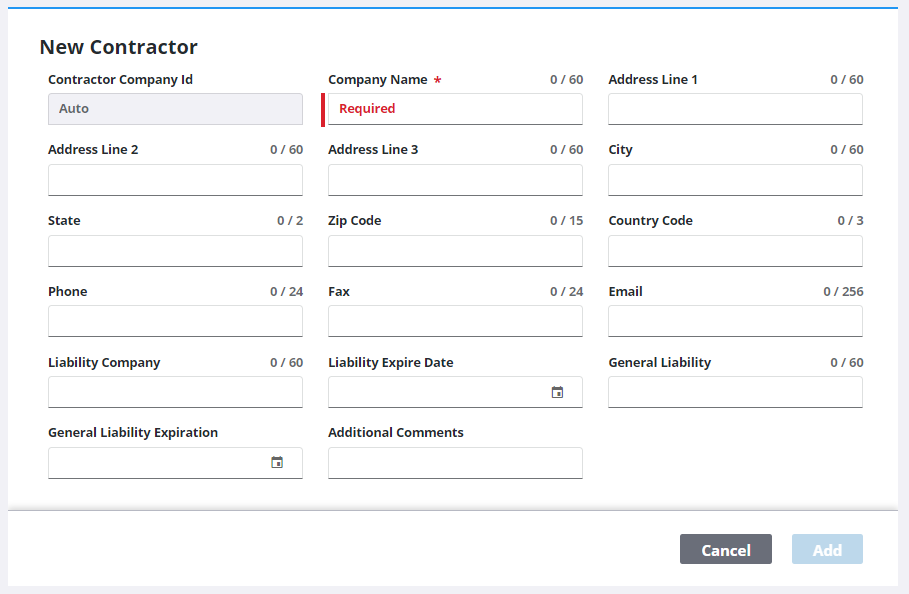Viewport: 909px width, 594px height.
Task: Click the Additional Comments field
Action: (x=455, y=463)
